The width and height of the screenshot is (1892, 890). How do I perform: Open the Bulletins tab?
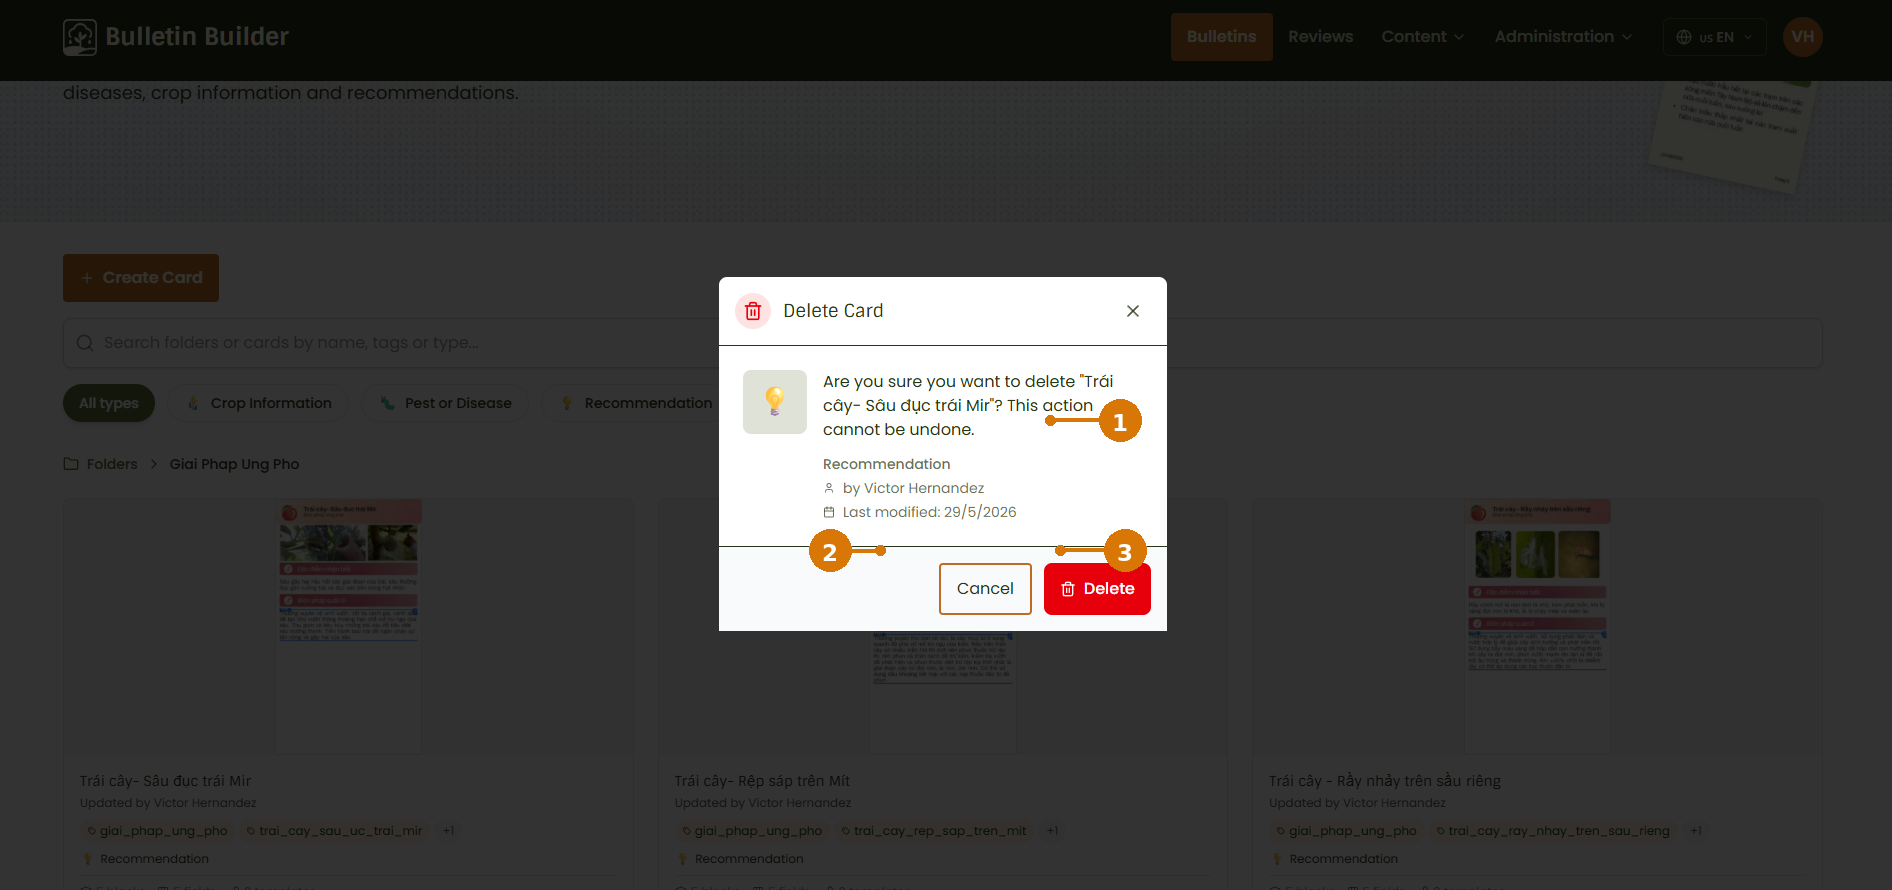[x=1221, y=37]
